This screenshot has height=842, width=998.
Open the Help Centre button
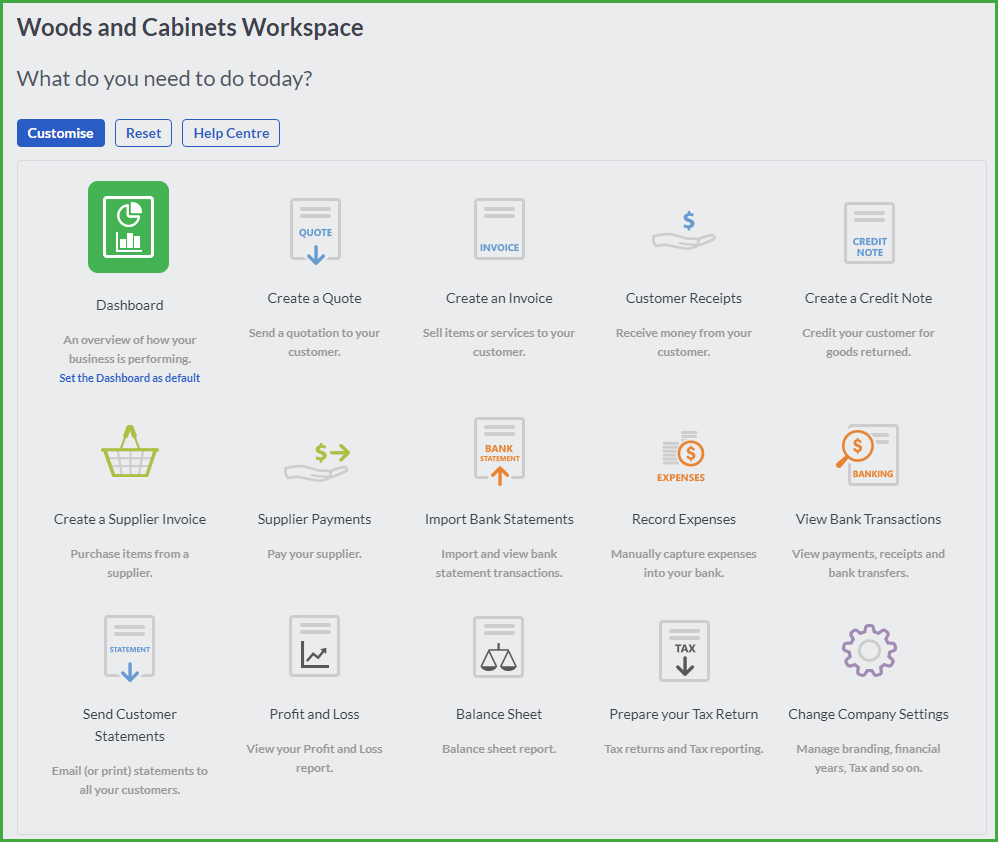231,133
